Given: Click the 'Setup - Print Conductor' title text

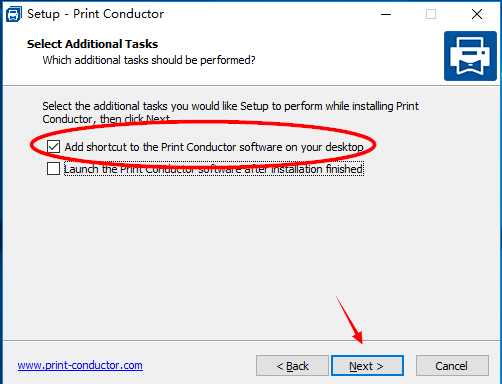Looking at the screenshot, I should (95, 14).
